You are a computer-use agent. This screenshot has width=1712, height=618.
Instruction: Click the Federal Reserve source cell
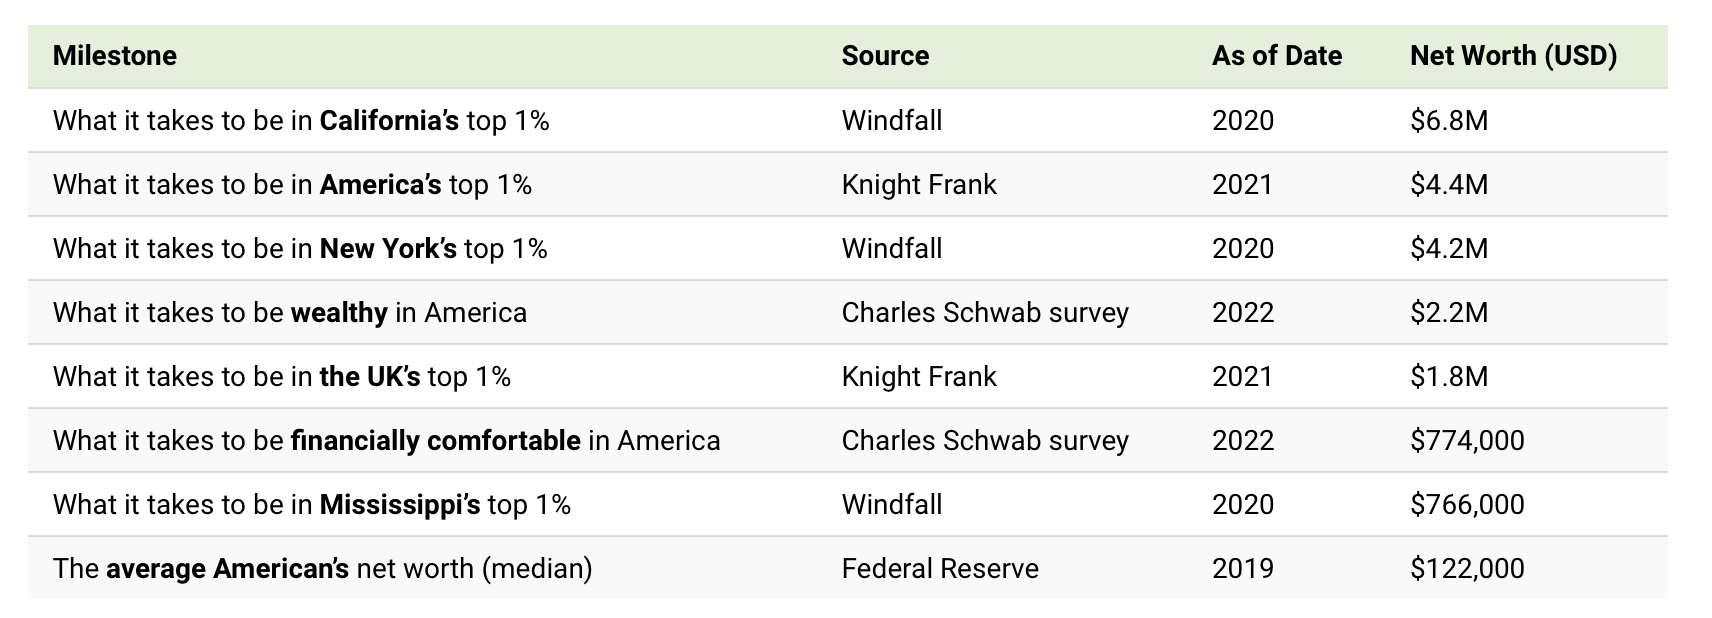coord(940,569)
